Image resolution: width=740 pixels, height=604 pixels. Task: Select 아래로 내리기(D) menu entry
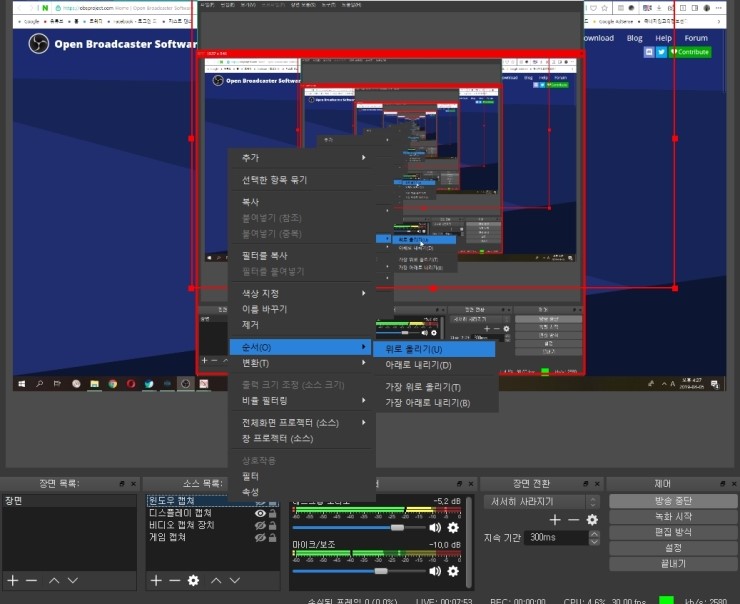point(434,365)
